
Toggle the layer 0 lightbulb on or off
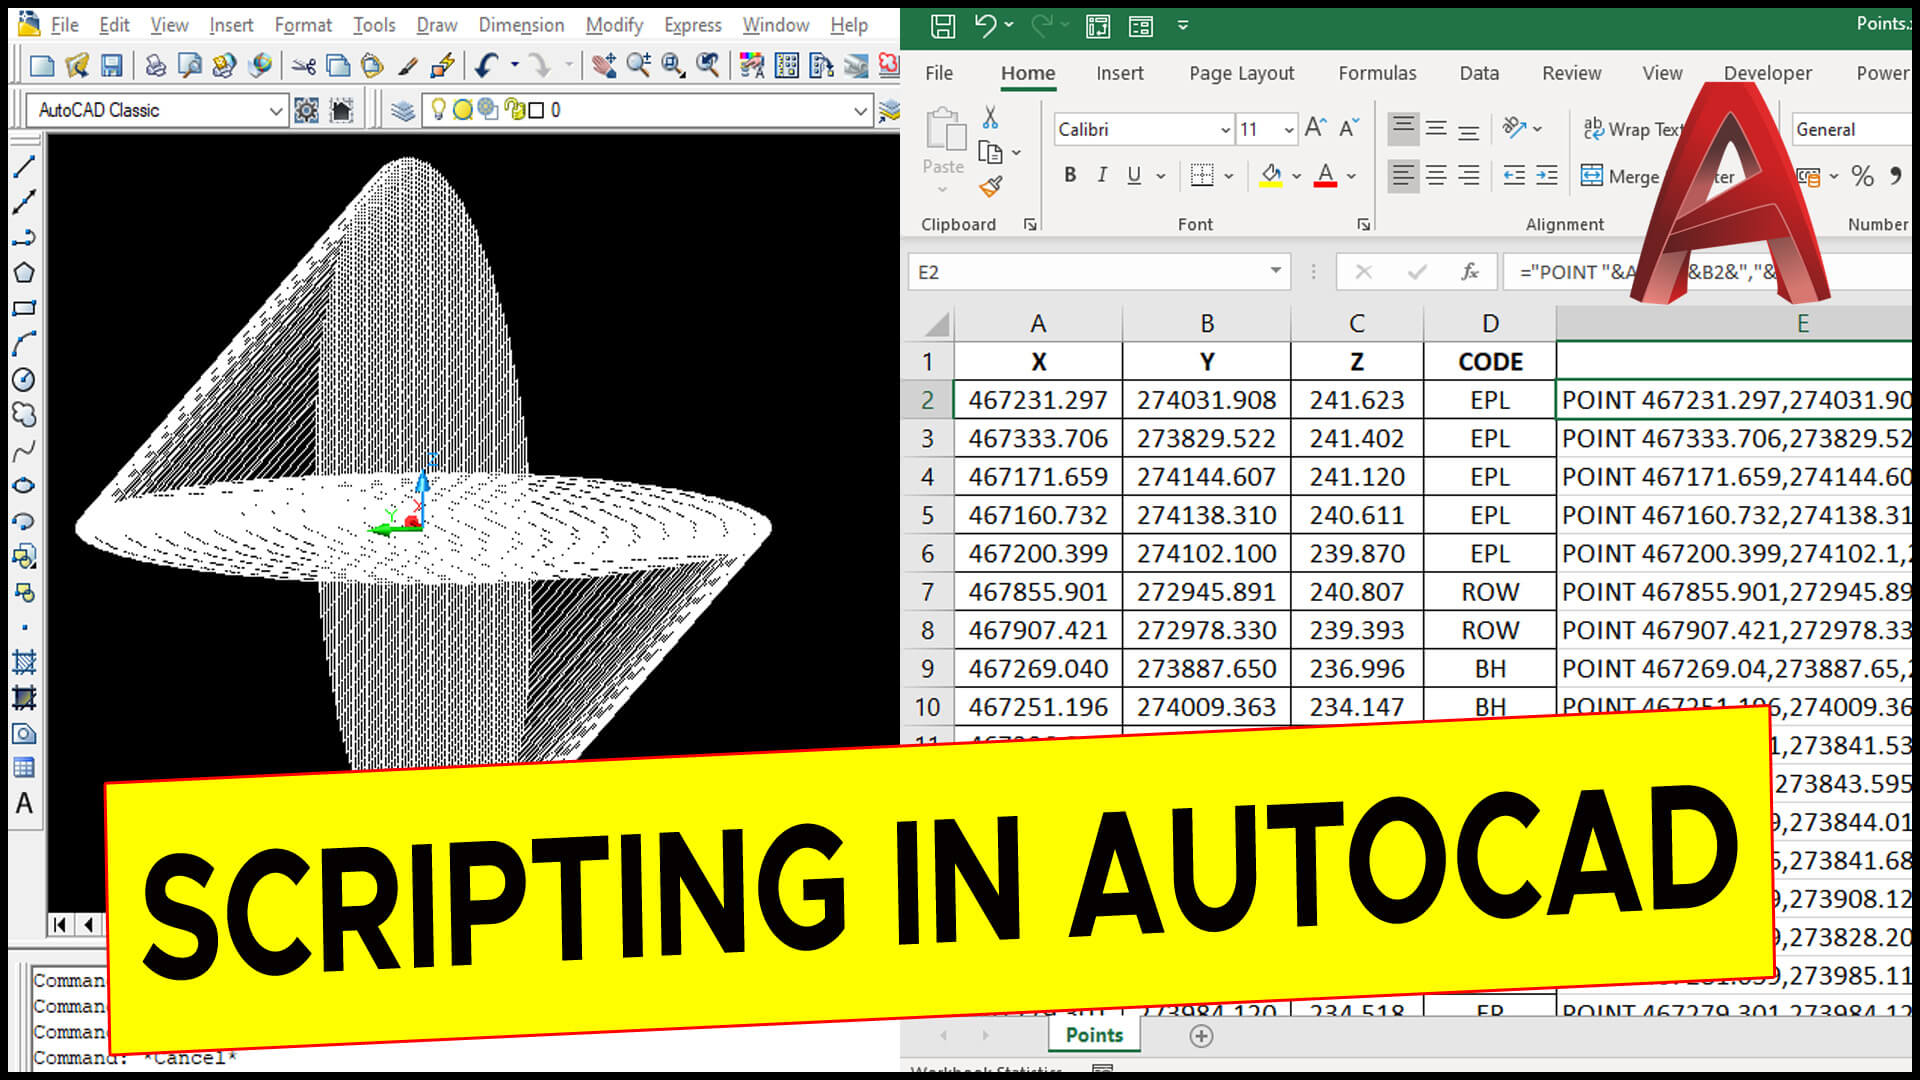(x=438, y=109)
